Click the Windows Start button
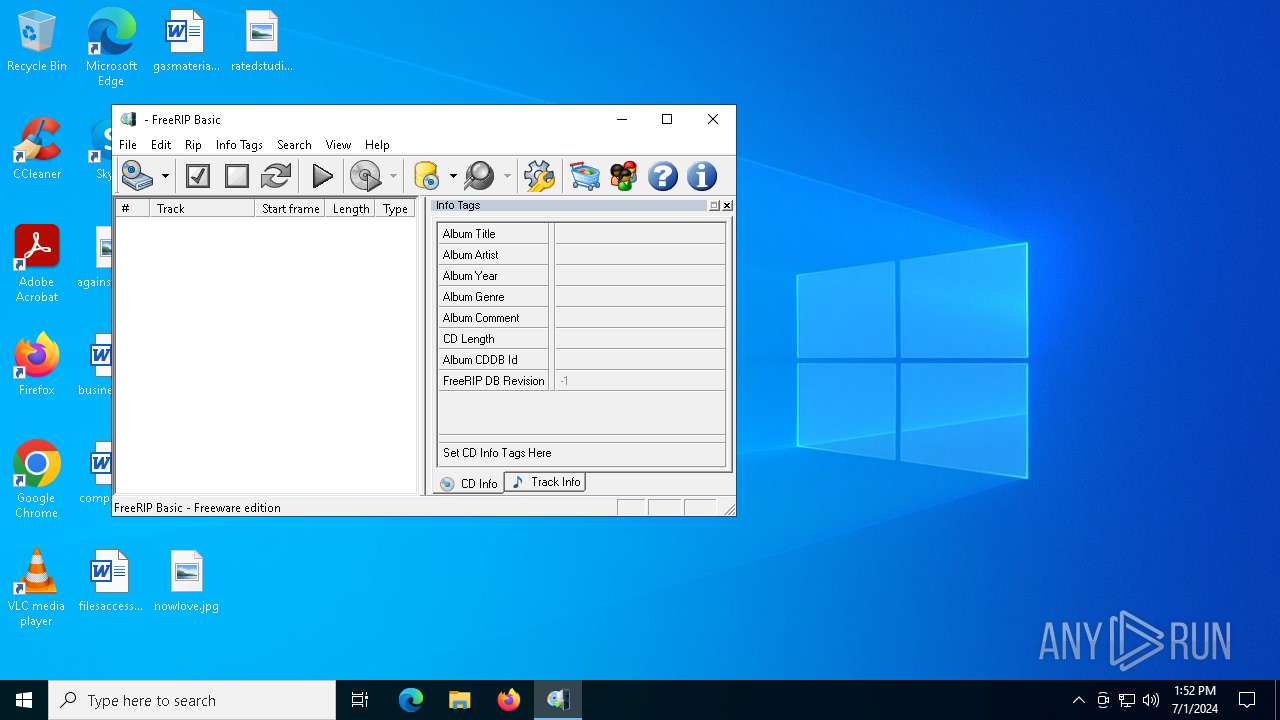Image resolution: width=1280 pixels, height=720 pixels. pyautogui.click(x=24, y=700)
